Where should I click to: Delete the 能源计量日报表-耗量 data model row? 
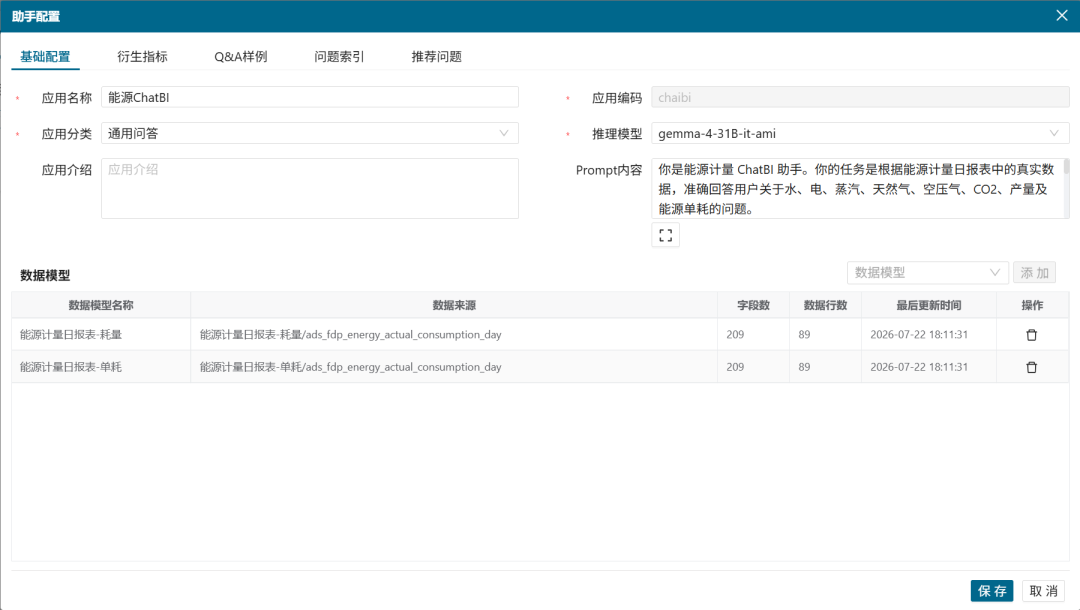[1031, 335]
